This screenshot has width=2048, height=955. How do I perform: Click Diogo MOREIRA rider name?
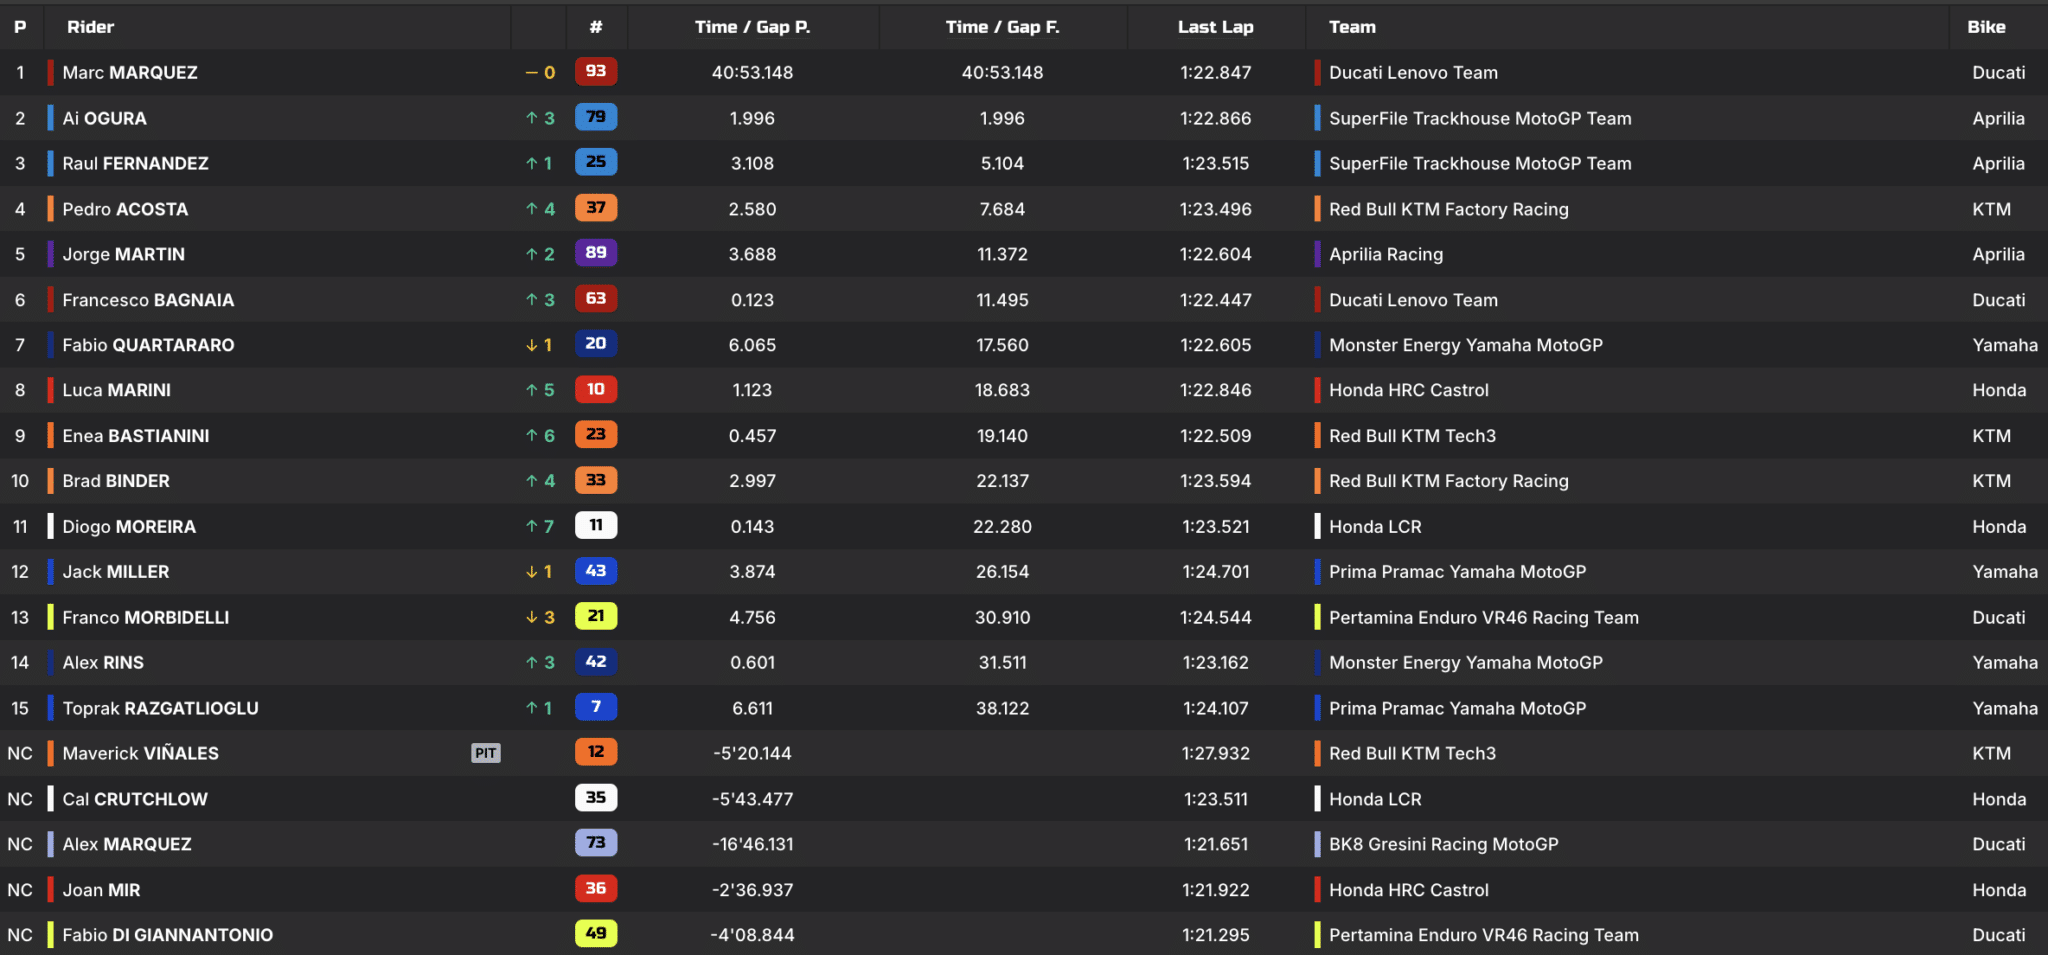[x=129, y=527]
